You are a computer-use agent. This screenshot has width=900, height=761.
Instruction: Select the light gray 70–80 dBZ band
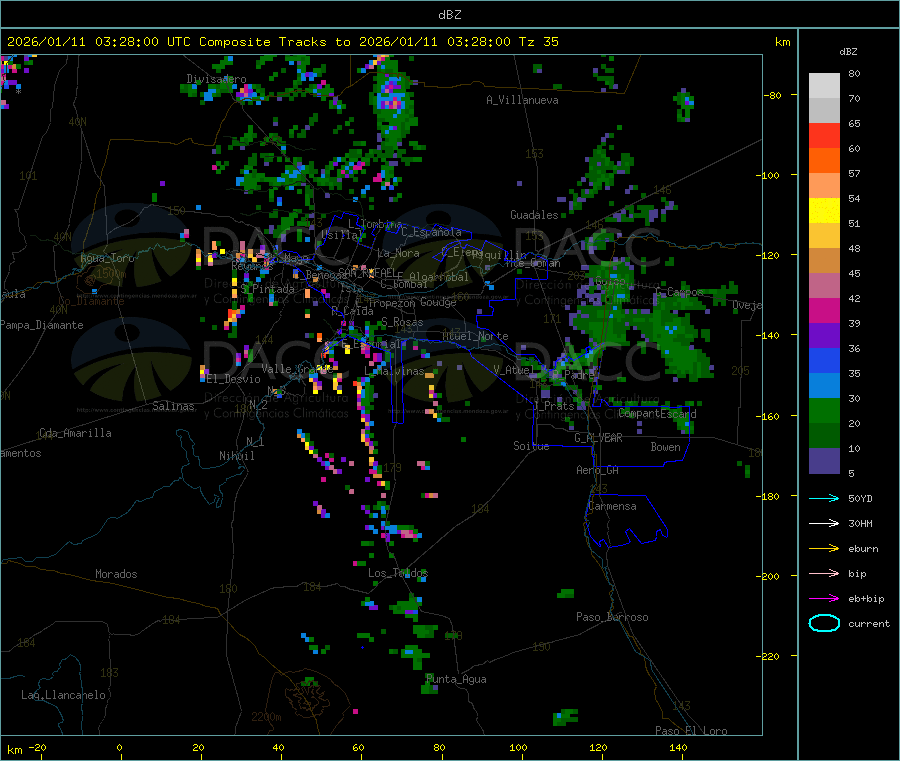824,86
